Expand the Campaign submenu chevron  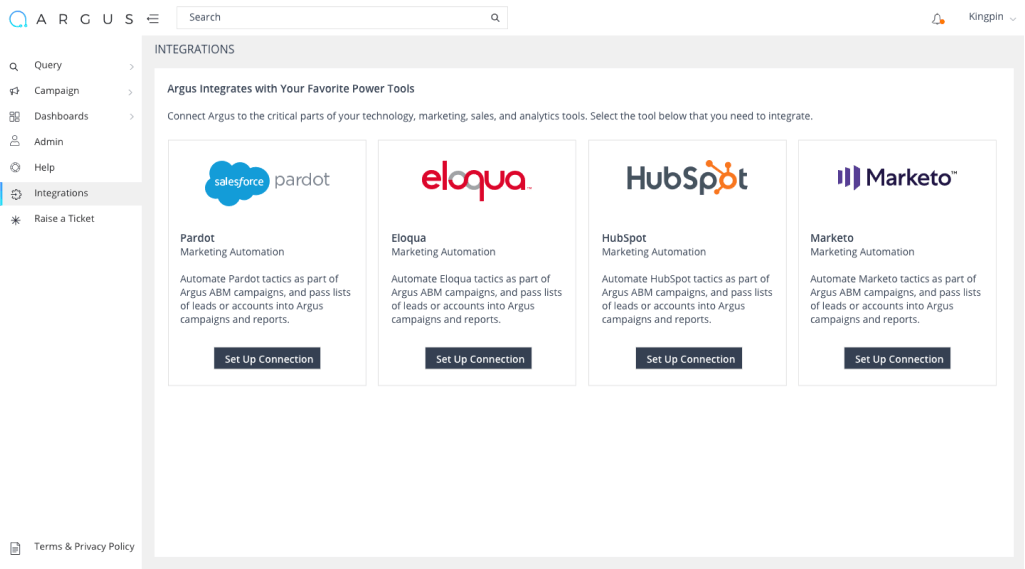pos(131,92)
